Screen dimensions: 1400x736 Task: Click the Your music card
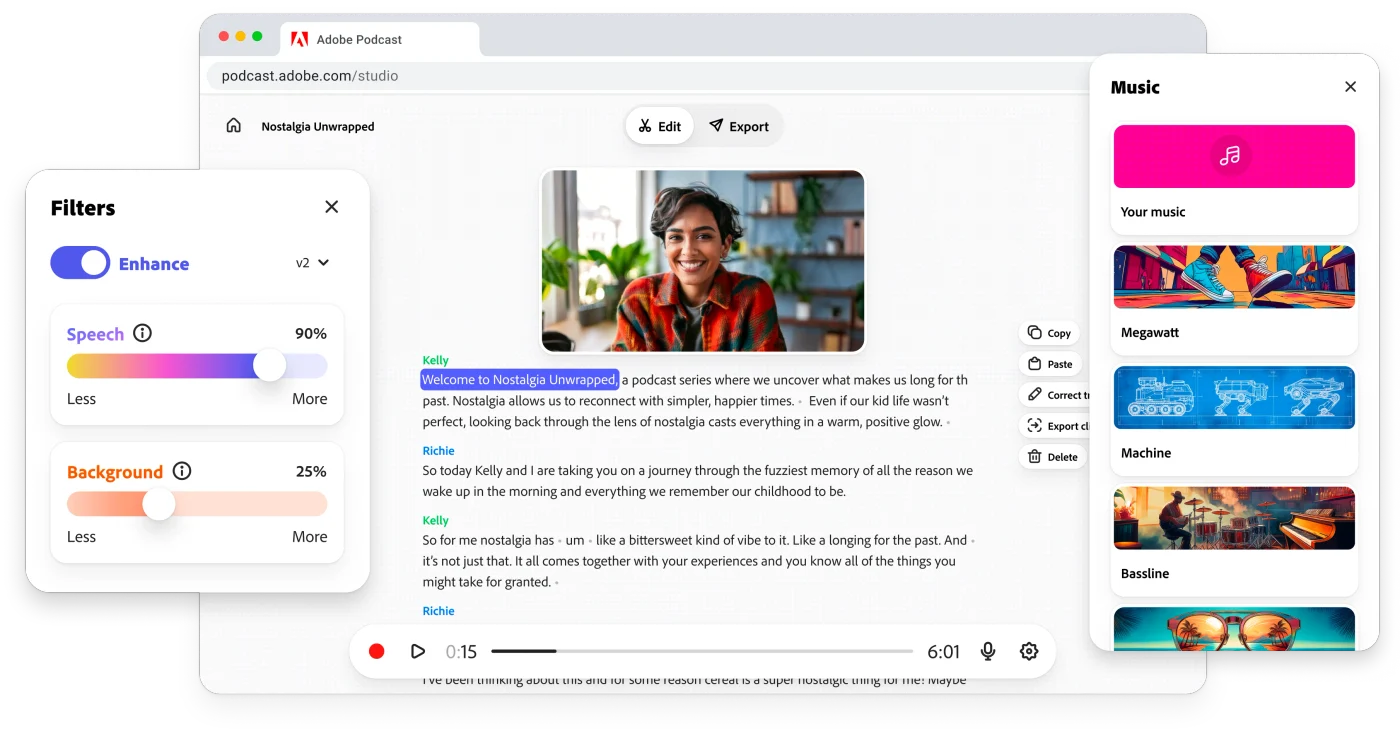pyautogui.click(x=1234, y=179)
